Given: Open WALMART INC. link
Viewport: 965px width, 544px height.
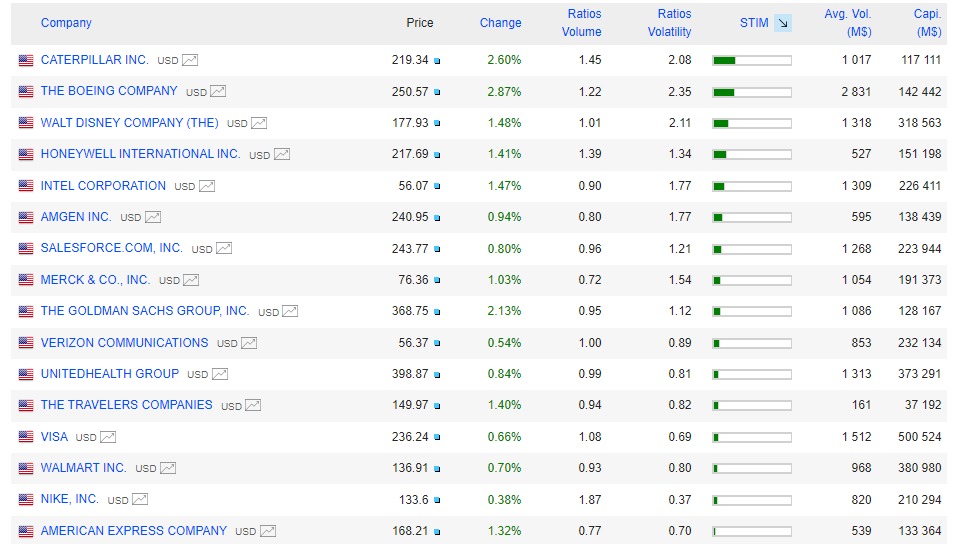Looking at the screenshot, I should 83,468.
